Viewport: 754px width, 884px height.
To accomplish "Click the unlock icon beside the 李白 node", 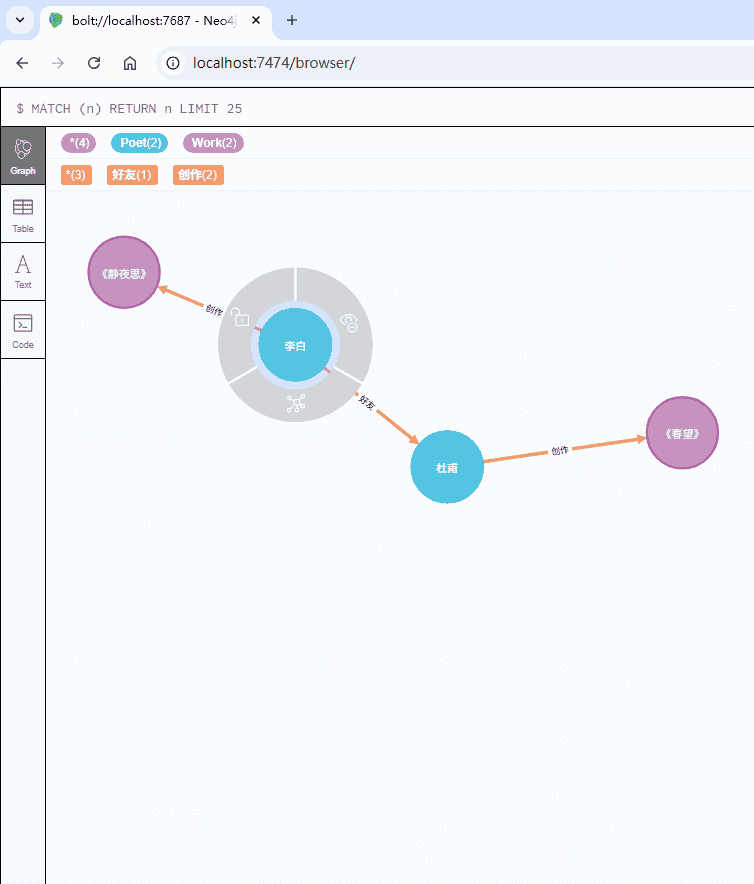I will tap(241, 319).
